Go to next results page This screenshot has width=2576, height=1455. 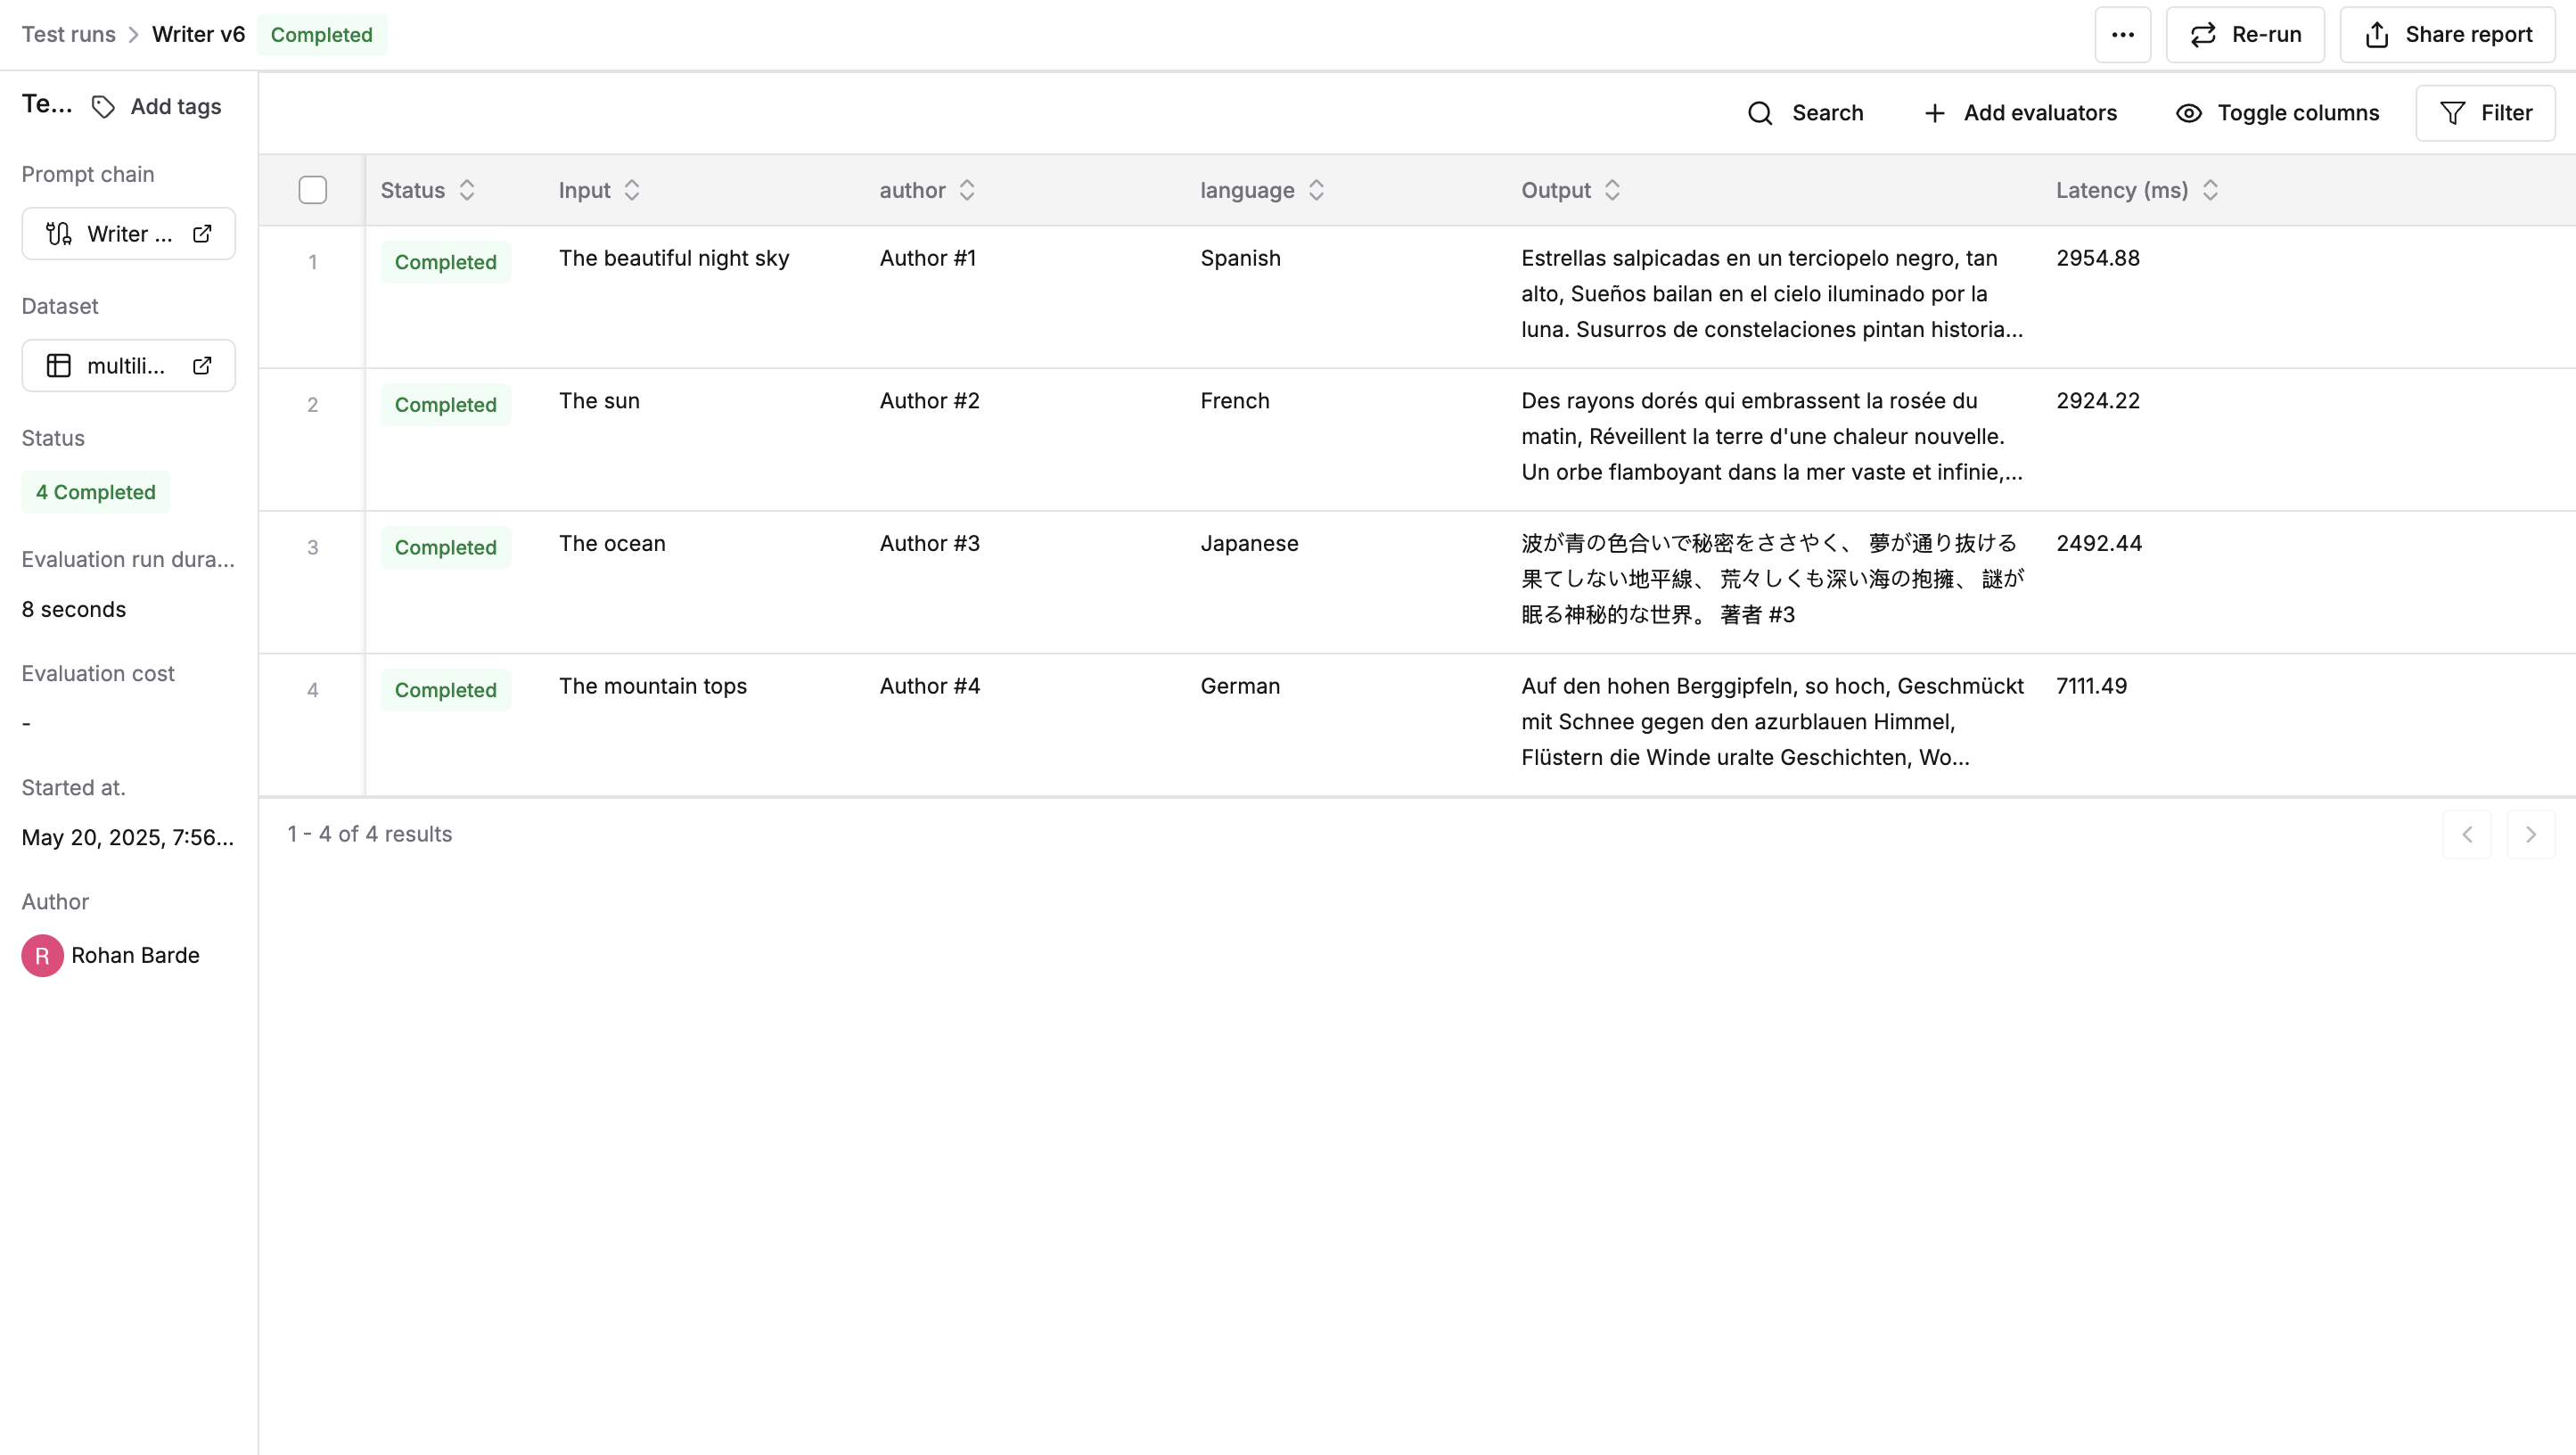2530,834
